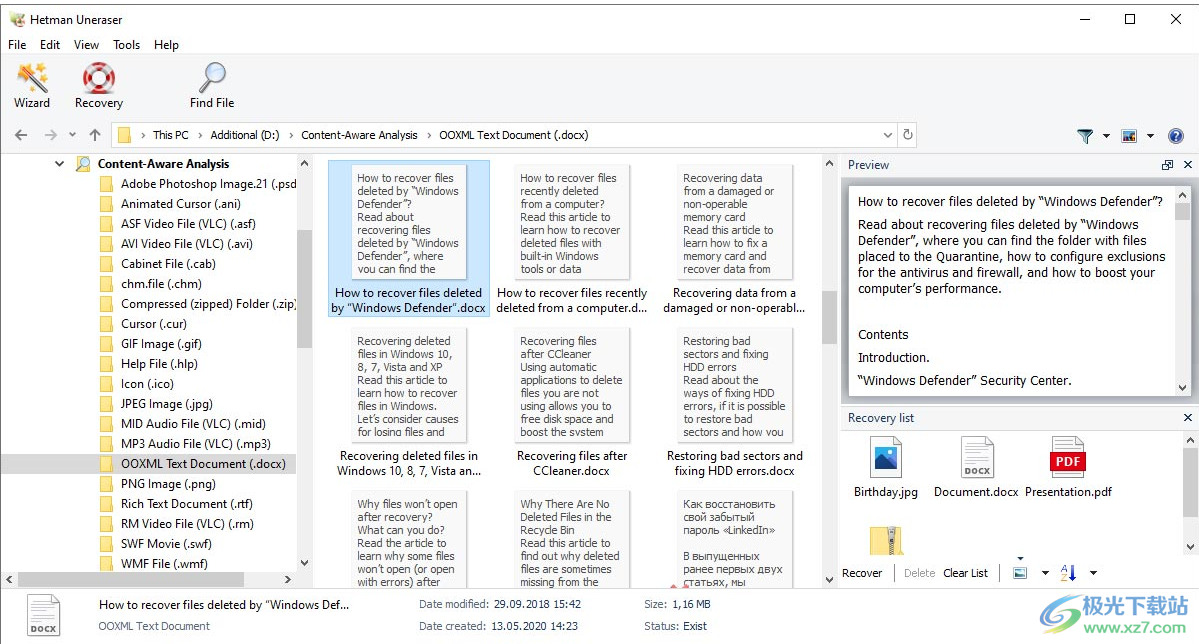Undock the Preview panel
Viewport: 1199px width, 644px height.
click(1167, 165)
